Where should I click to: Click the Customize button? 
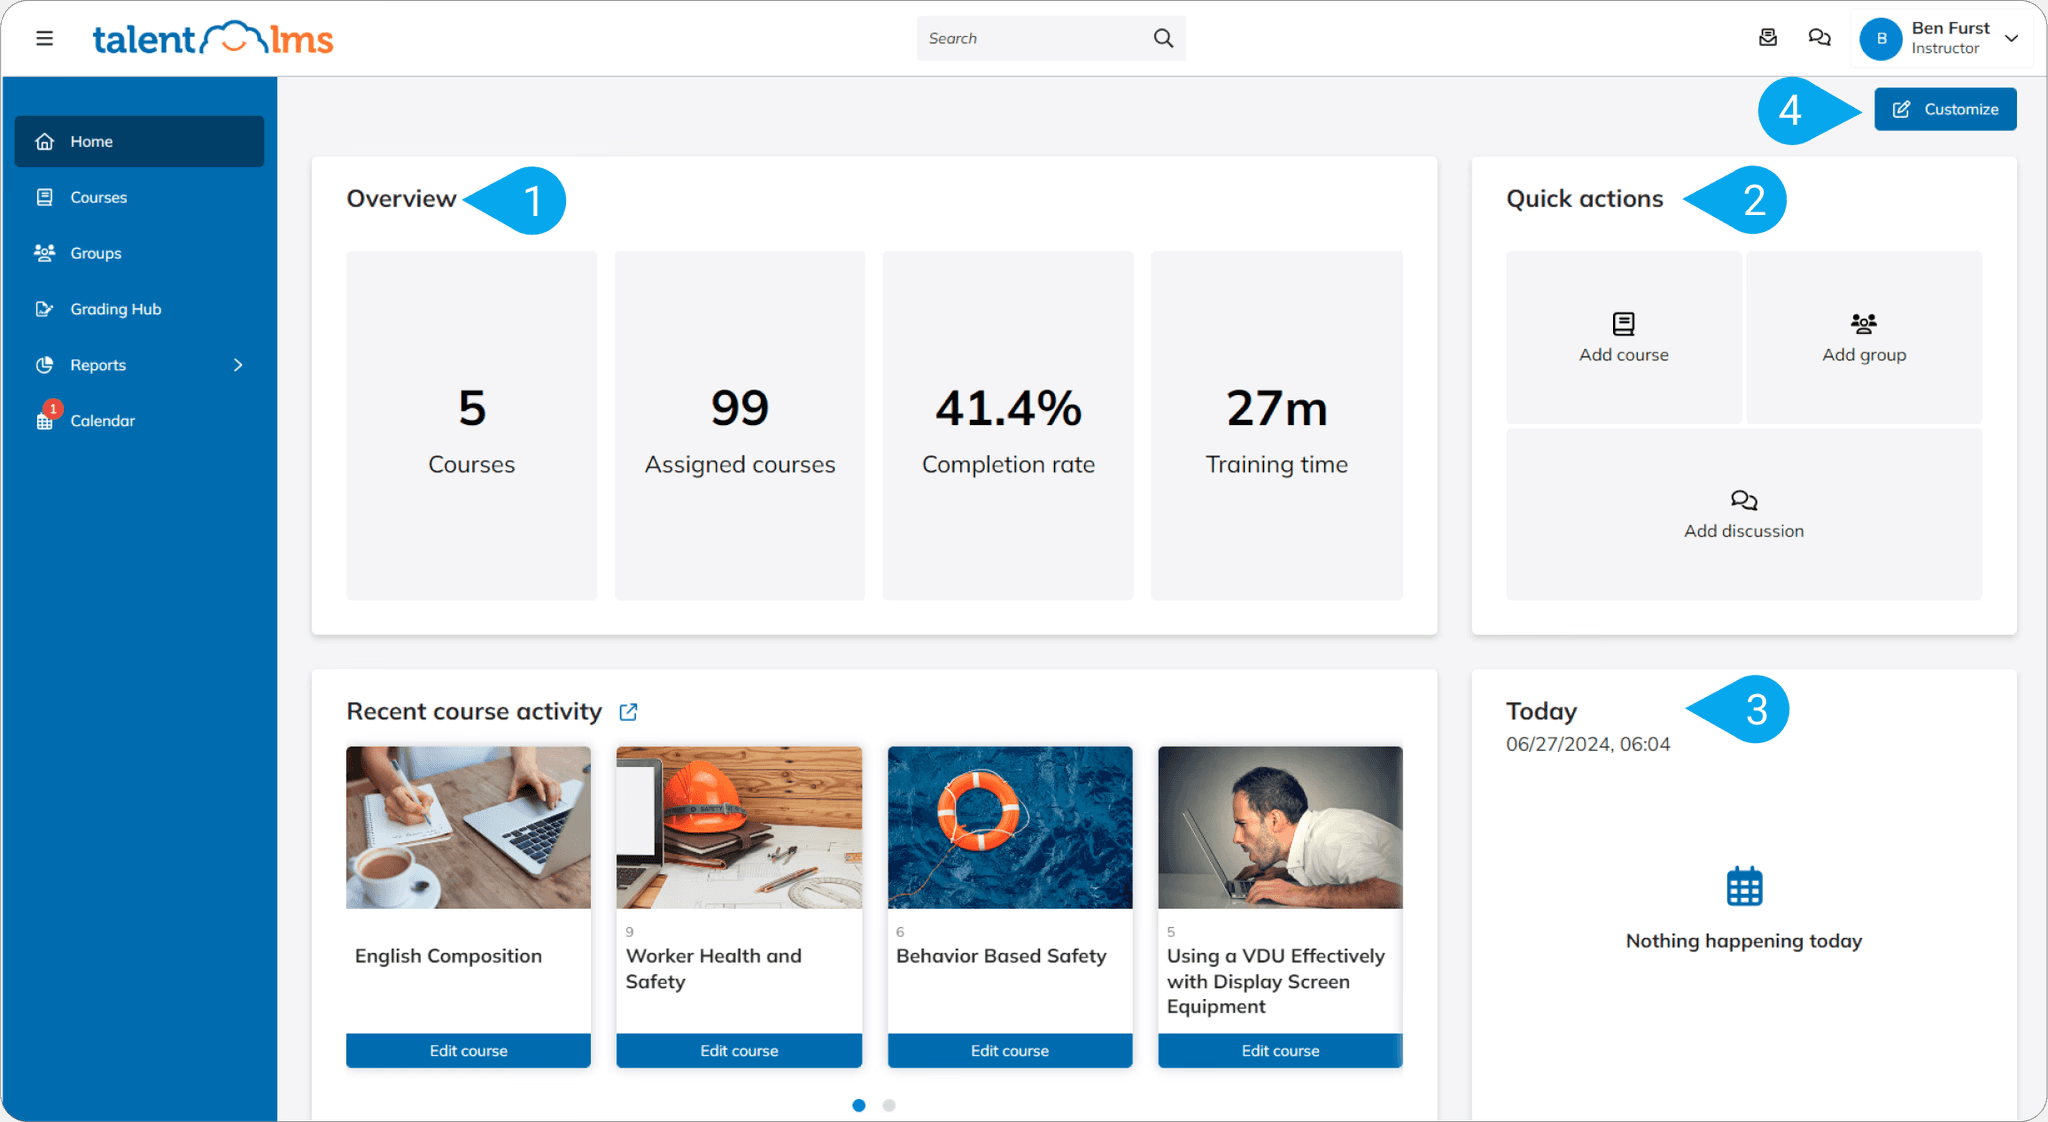click(1944, 109)
